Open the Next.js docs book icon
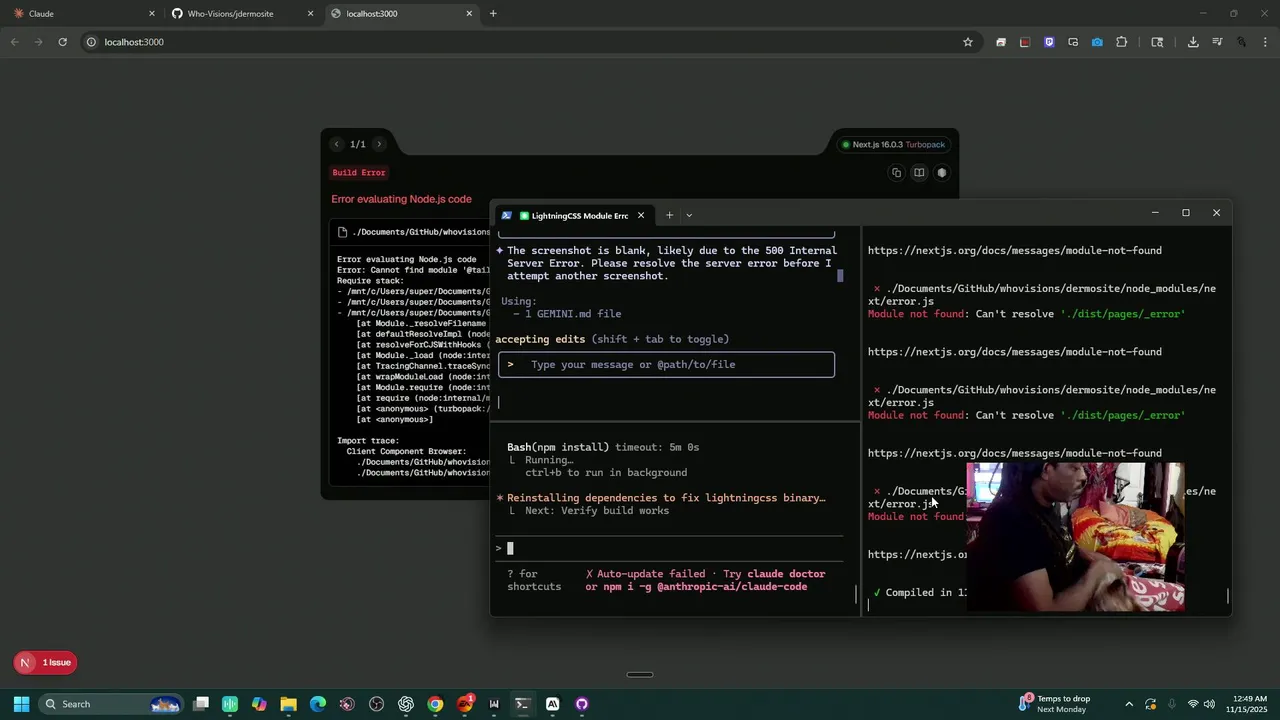1280x720 pixels. [x=919, y=173]
